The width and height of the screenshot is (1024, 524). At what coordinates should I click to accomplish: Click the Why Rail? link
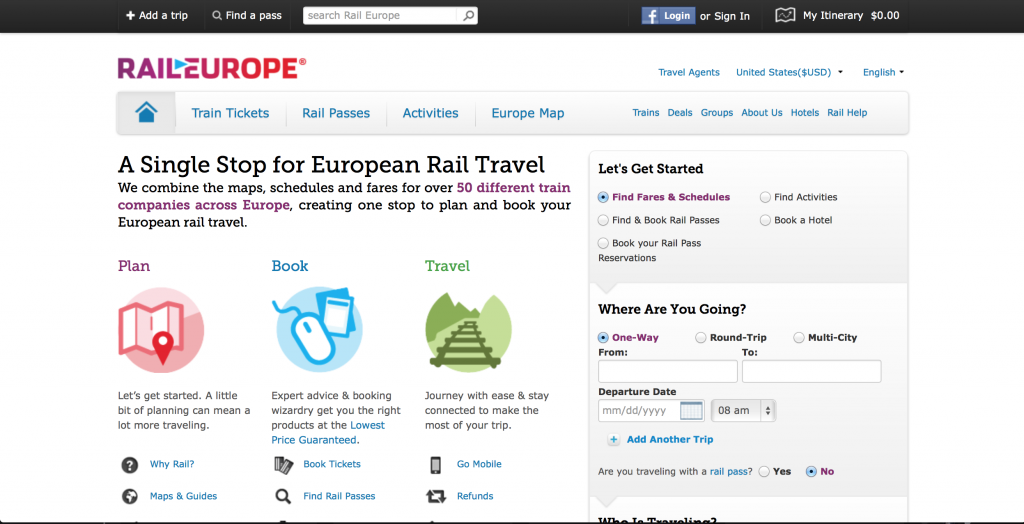pos(172,465)
